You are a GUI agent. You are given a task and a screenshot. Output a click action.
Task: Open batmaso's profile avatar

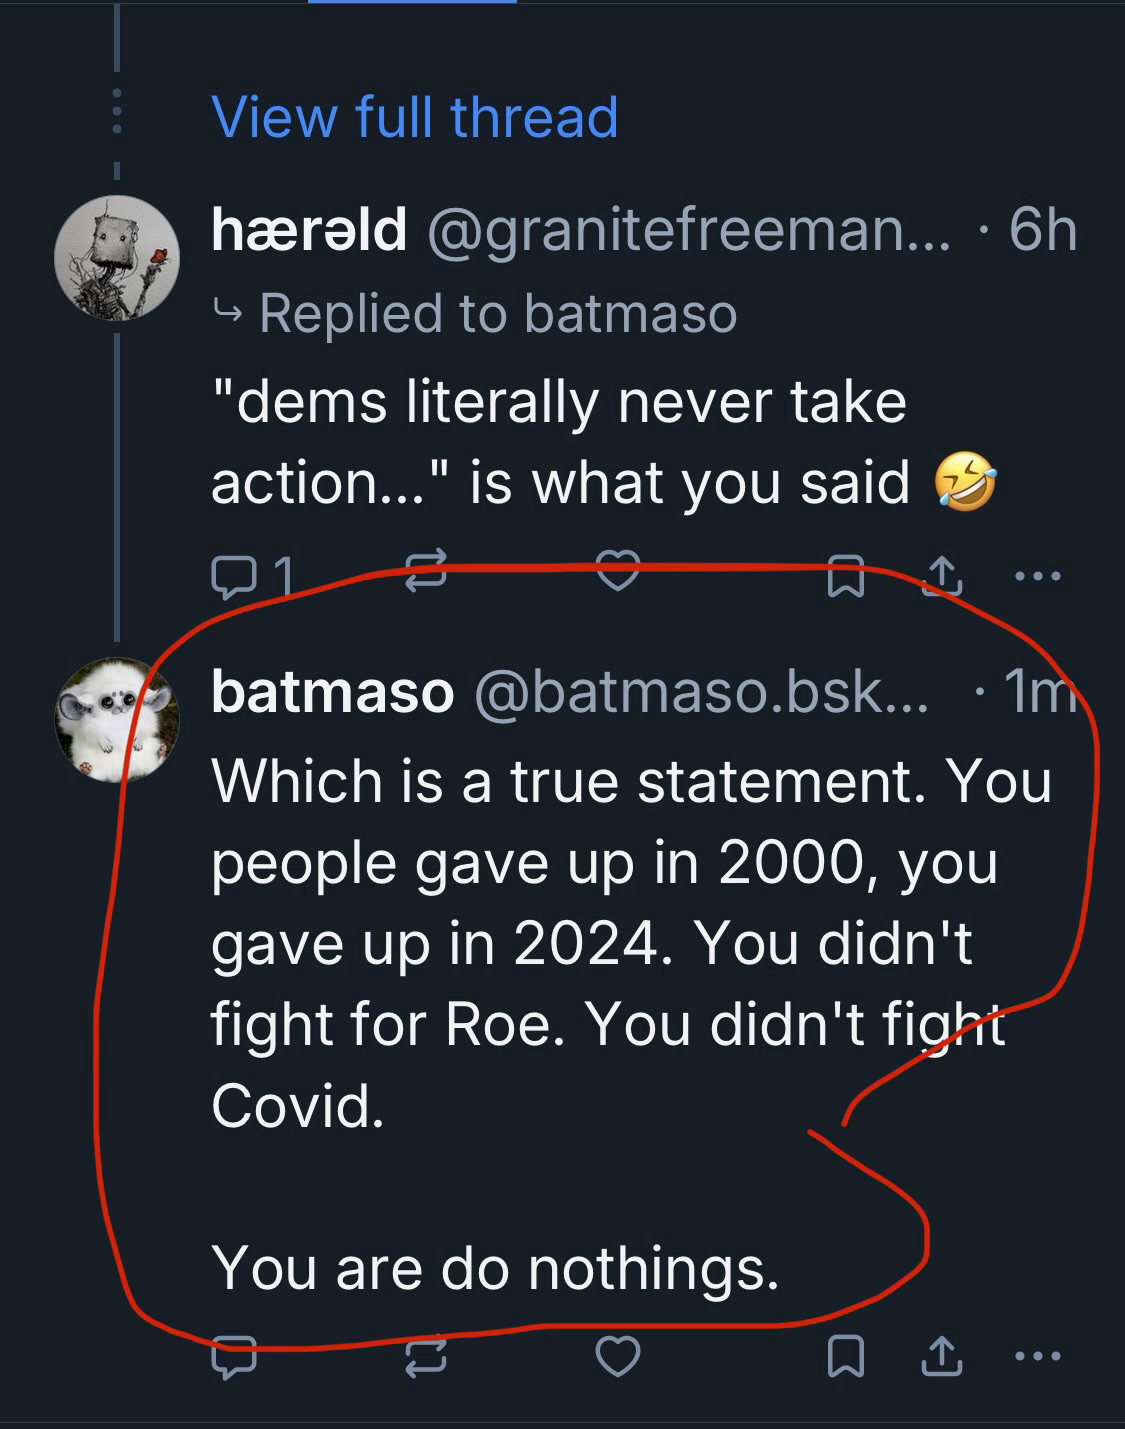(x=117, y=719)
